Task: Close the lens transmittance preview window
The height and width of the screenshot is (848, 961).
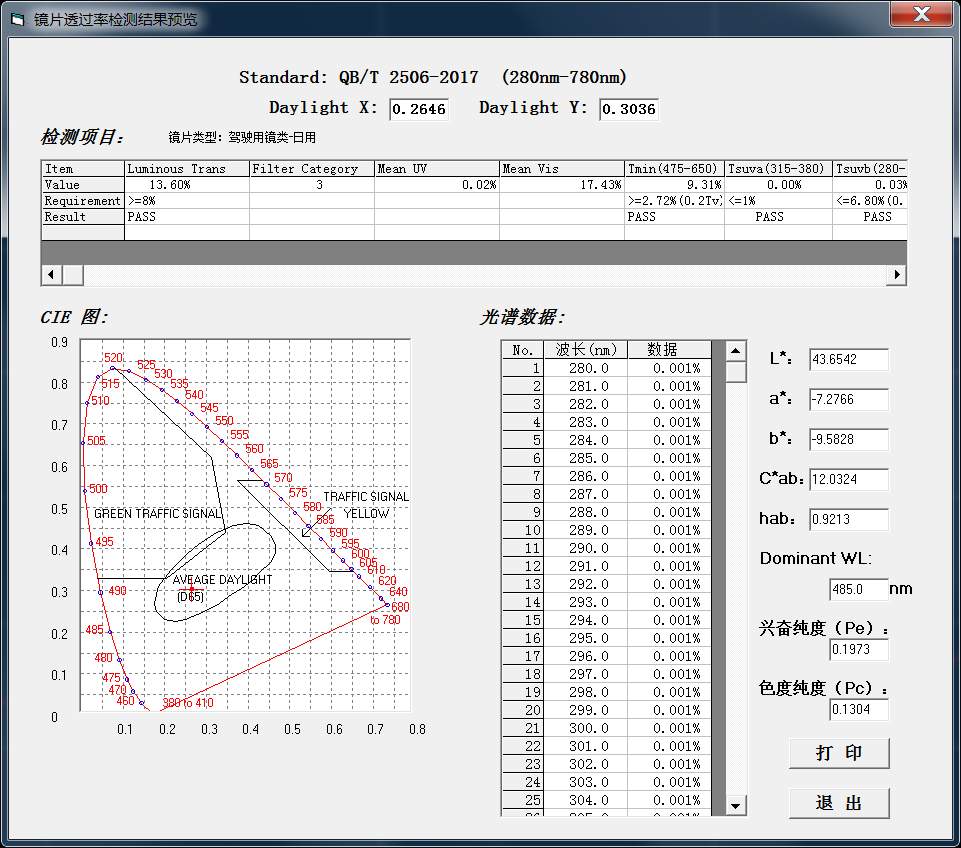Action: point(921,15)
